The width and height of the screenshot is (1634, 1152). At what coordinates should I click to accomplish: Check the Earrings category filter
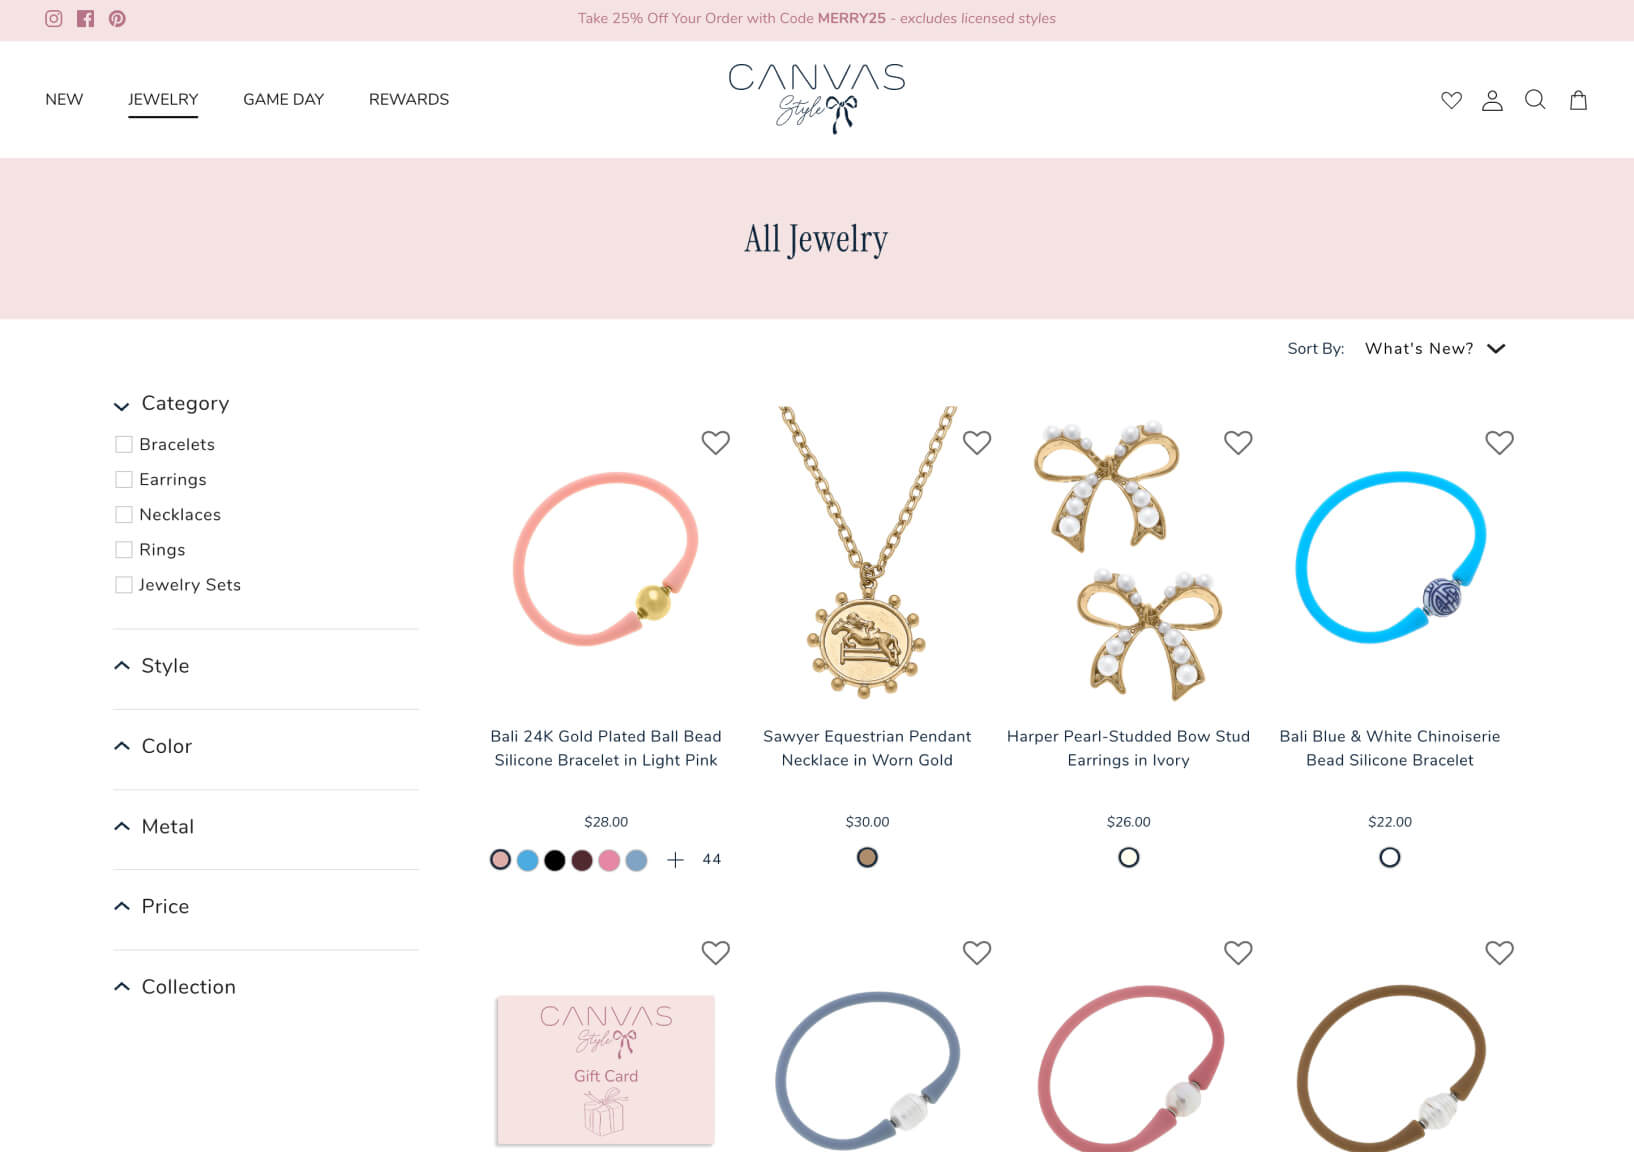tap(124, 479)
